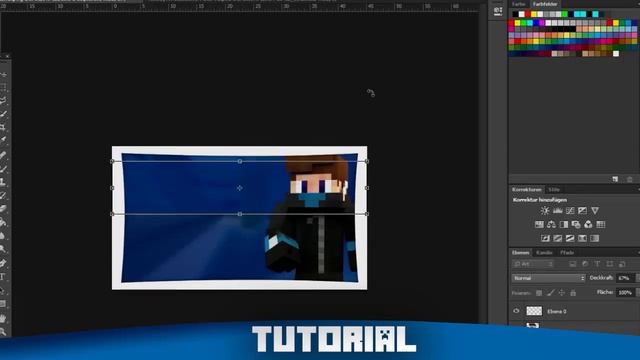Toggle lock transparent pixels

pyautogui.click(x=539, y=293)
